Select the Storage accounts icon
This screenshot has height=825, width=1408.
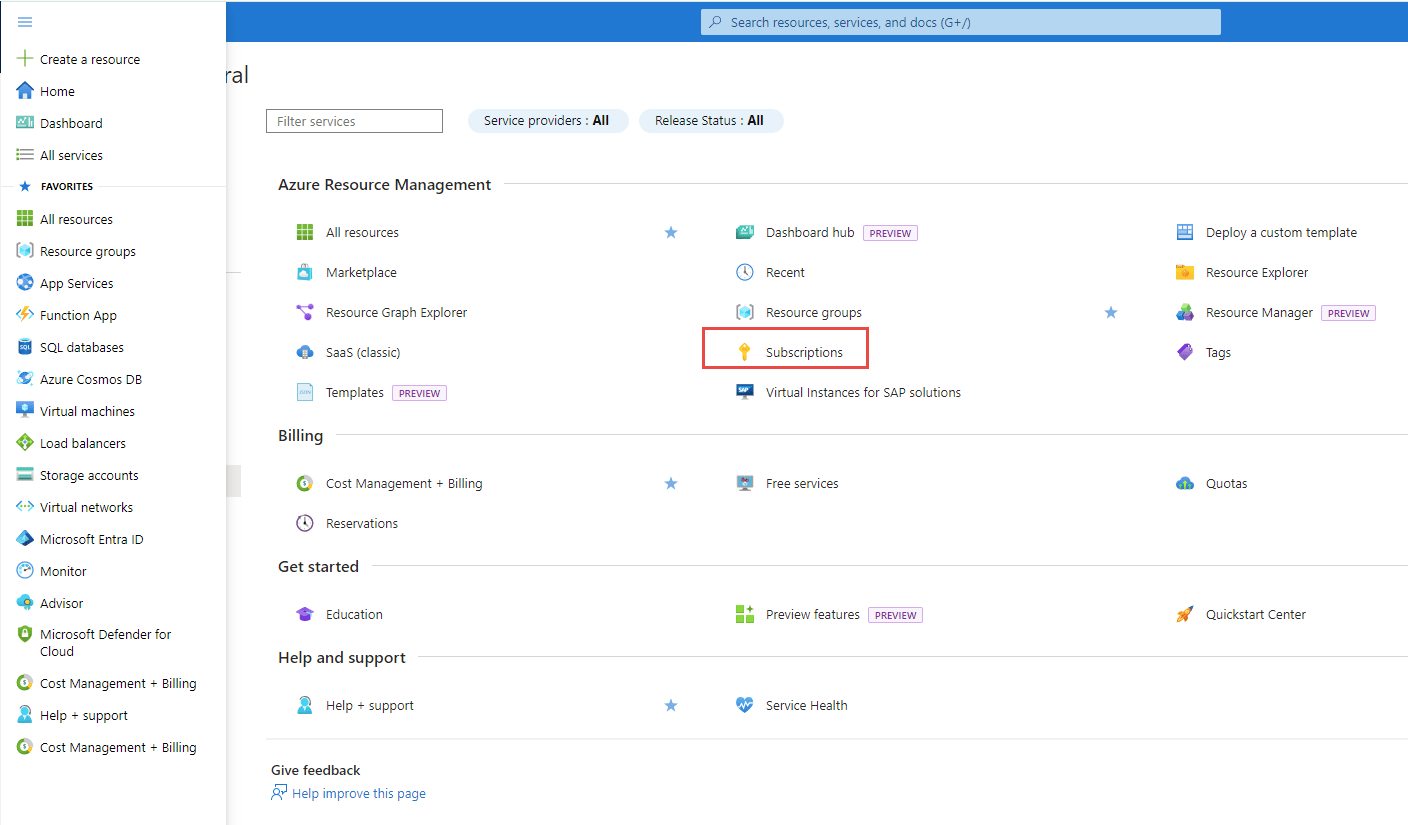(25, 475)
